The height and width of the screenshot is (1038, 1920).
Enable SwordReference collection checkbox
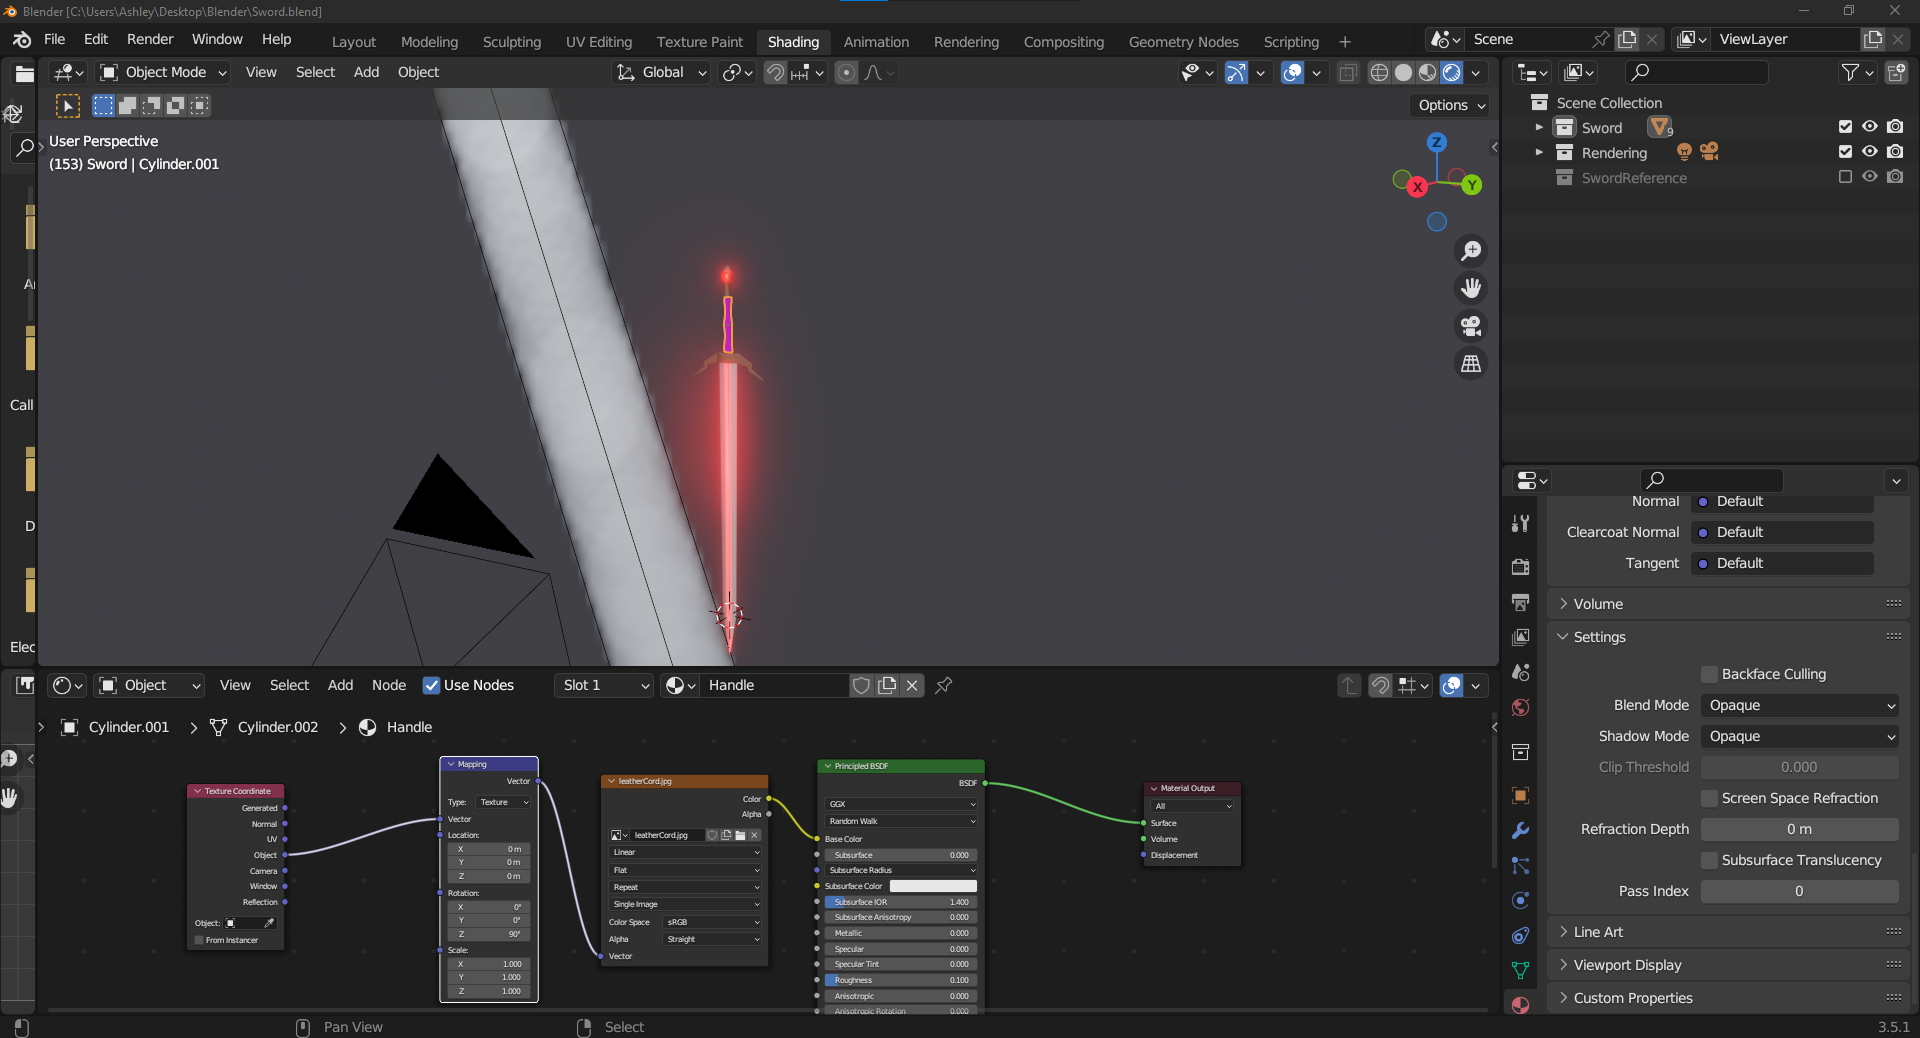(1845, 177)
